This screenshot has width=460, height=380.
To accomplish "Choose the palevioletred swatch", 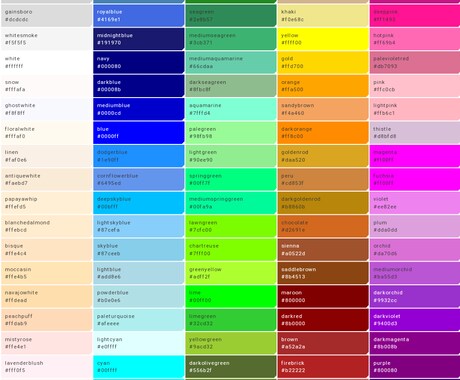I will [415, 62].
